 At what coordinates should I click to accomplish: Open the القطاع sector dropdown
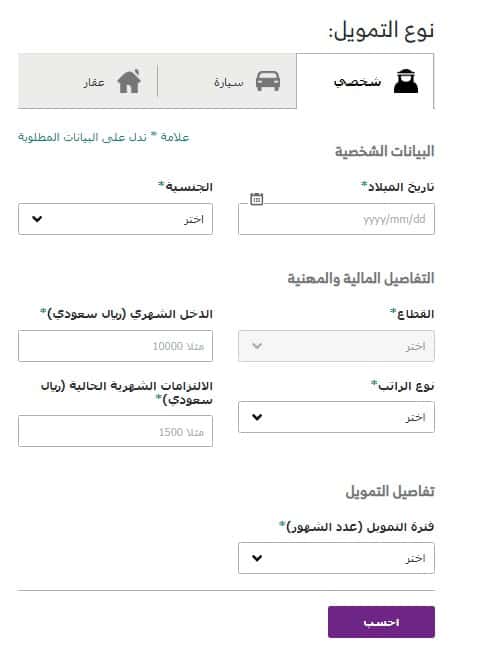tap(336, 346)
